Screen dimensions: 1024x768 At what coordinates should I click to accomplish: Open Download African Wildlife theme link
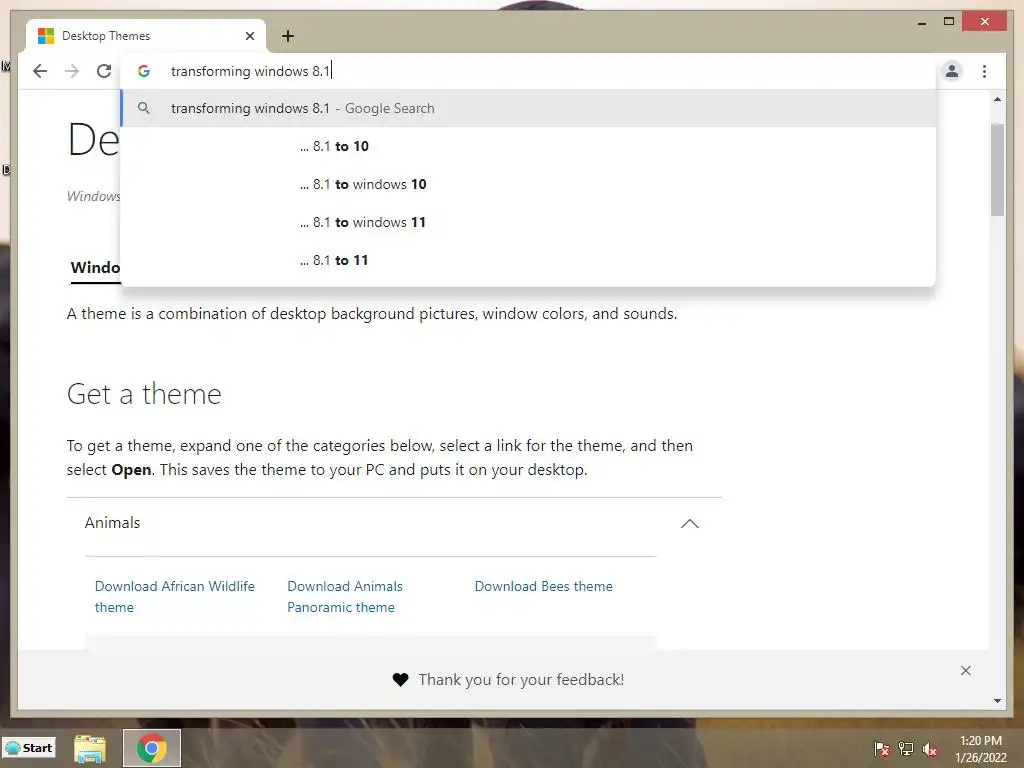tap(174, 596)
